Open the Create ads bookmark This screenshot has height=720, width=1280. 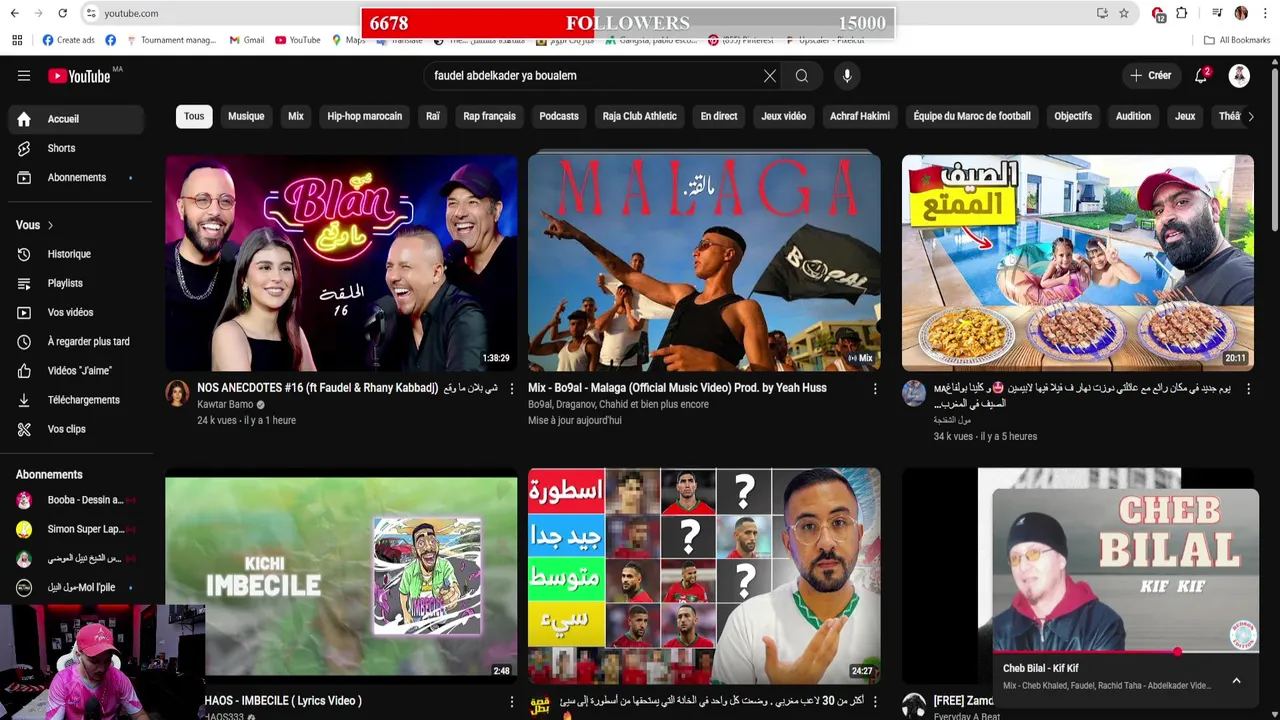[x=69, y=40]
